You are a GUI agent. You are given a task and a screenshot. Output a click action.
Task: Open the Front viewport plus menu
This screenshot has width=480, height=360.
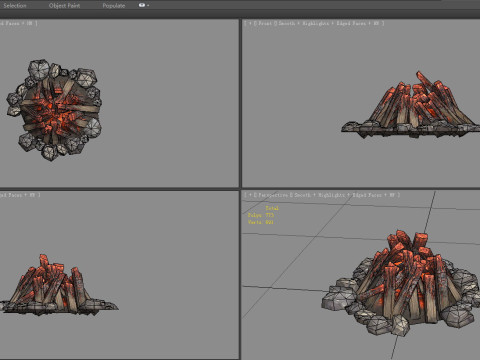pos(250,23)
